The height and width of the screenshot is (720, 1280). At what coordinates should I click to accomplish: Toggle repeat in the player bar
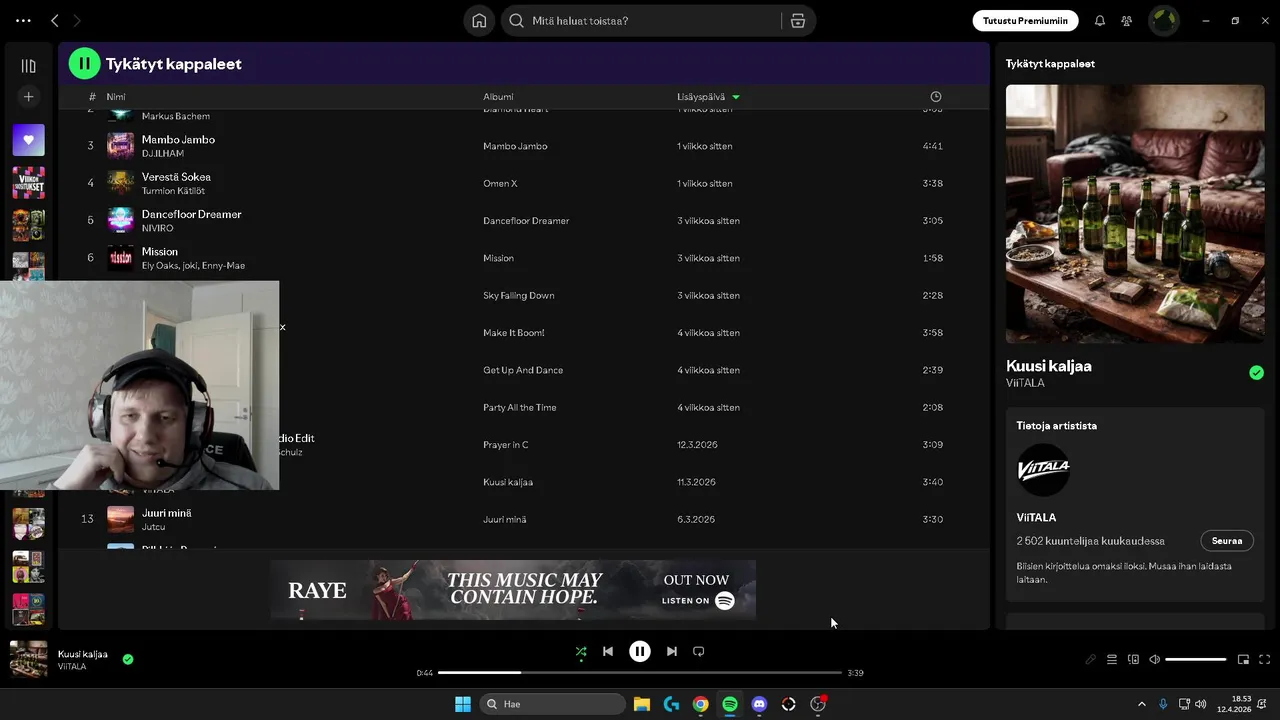tap(699, 651)
